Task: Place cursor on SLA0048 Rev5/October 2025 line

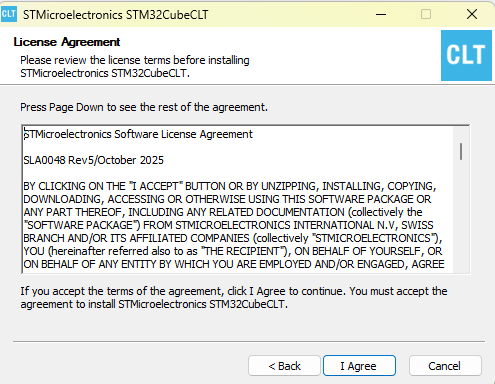Action: coord(94,160)
